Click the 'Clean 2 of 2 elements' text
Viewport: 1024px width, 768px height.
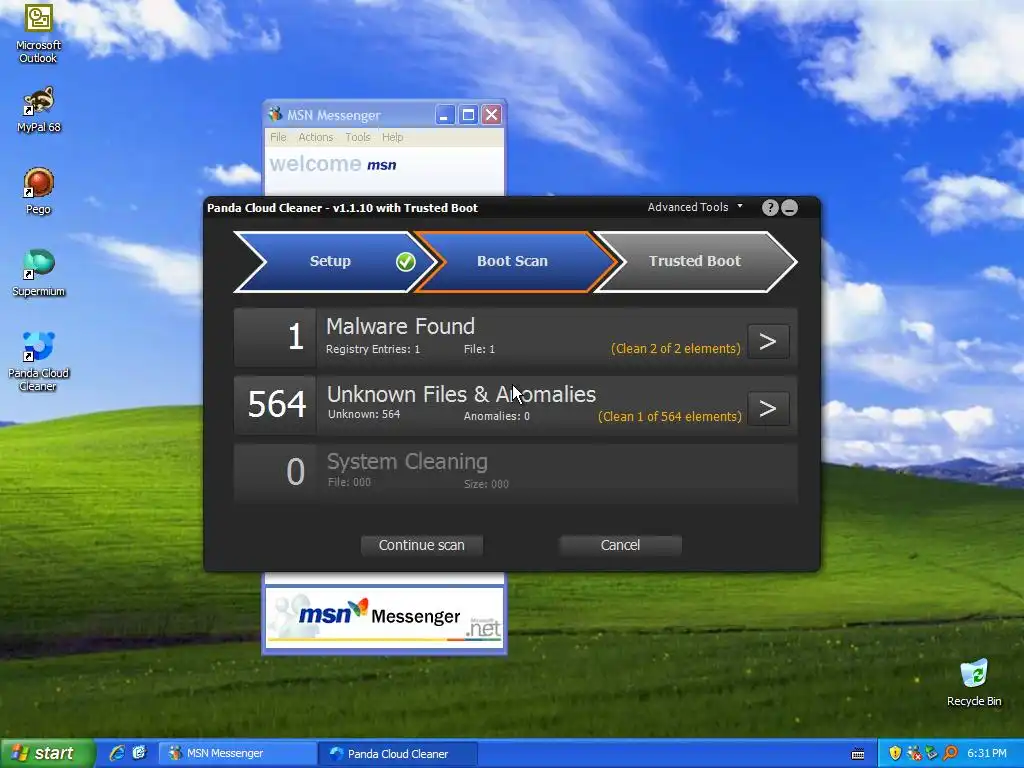pos(676,349)
